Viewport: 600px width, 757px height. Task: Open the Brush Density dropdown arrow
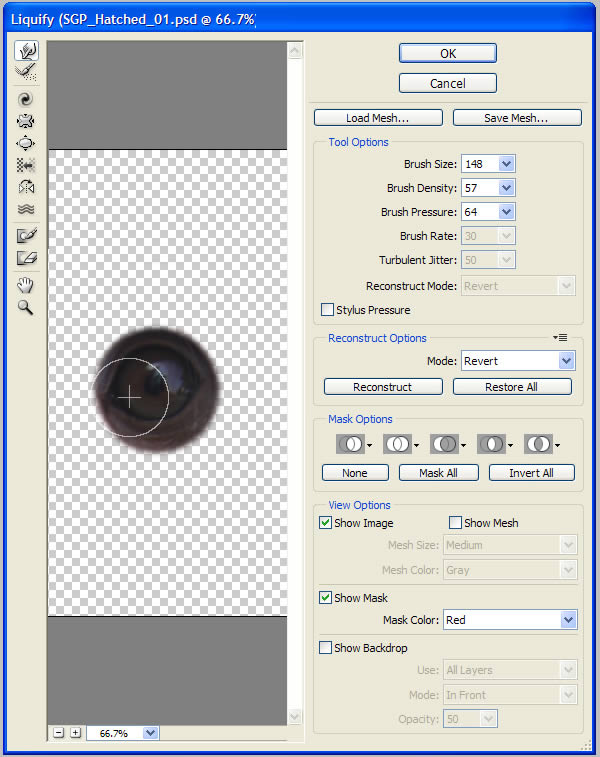[506, 188]
